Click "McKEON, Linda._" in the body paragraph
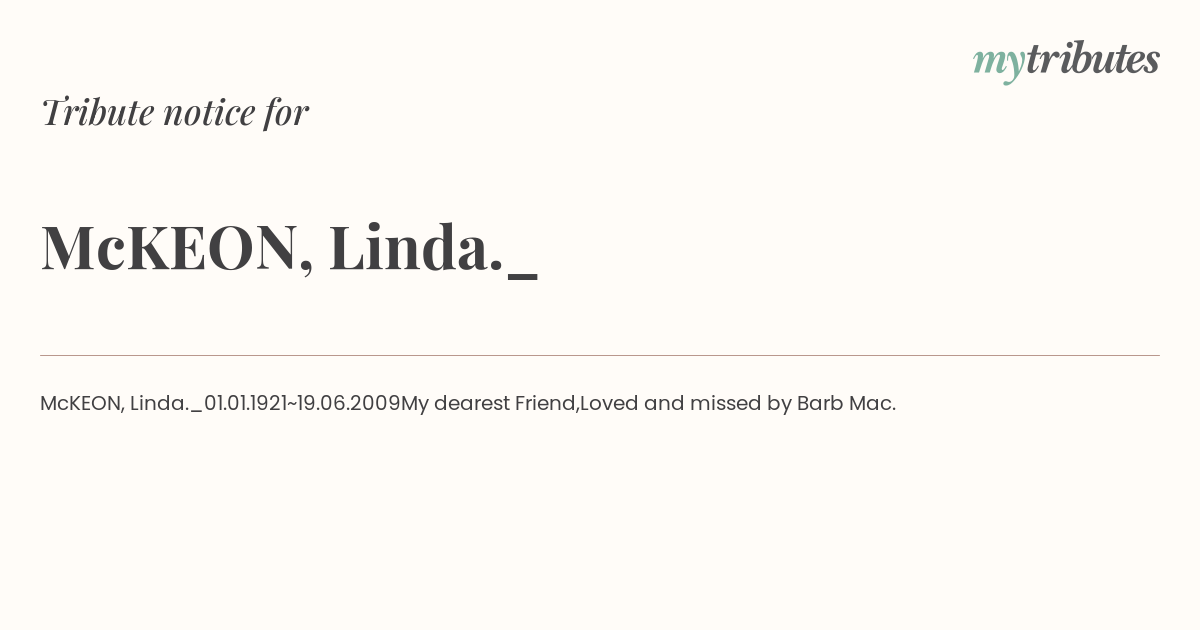Screen dimensions: 1200x630 click(121, 404)
